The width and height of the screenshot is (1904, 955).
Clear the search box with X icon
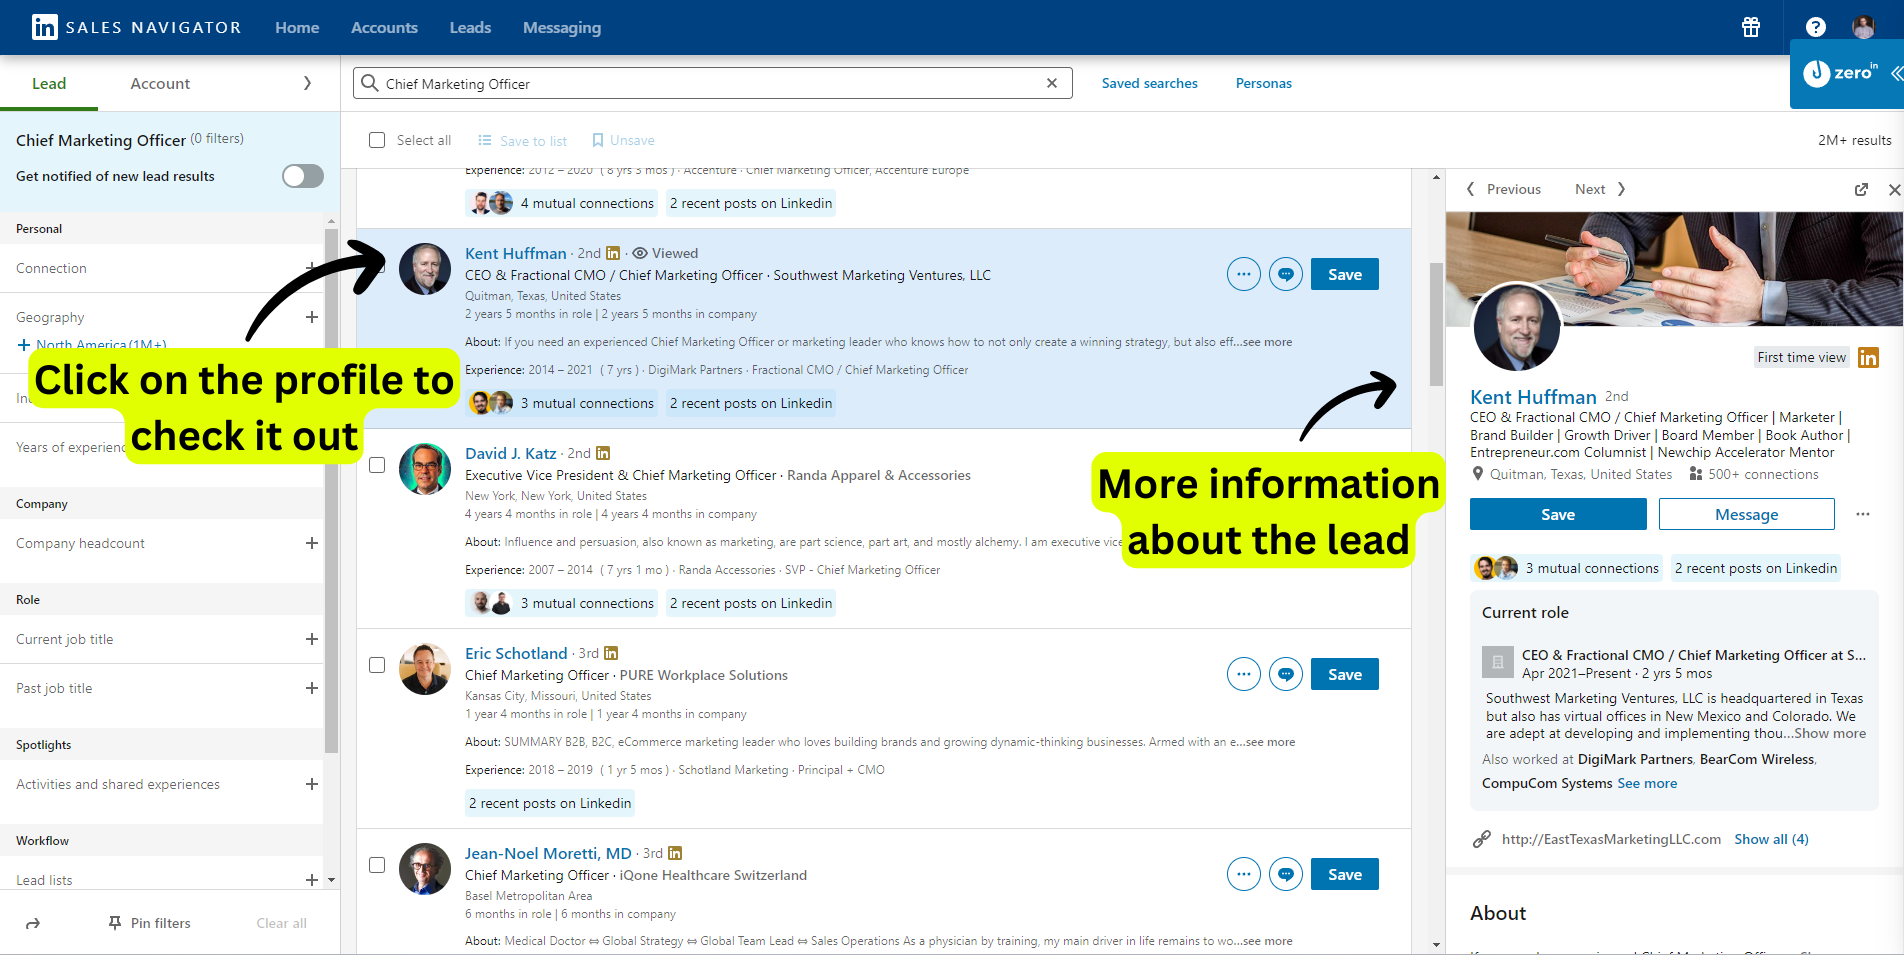(1052, 83)
